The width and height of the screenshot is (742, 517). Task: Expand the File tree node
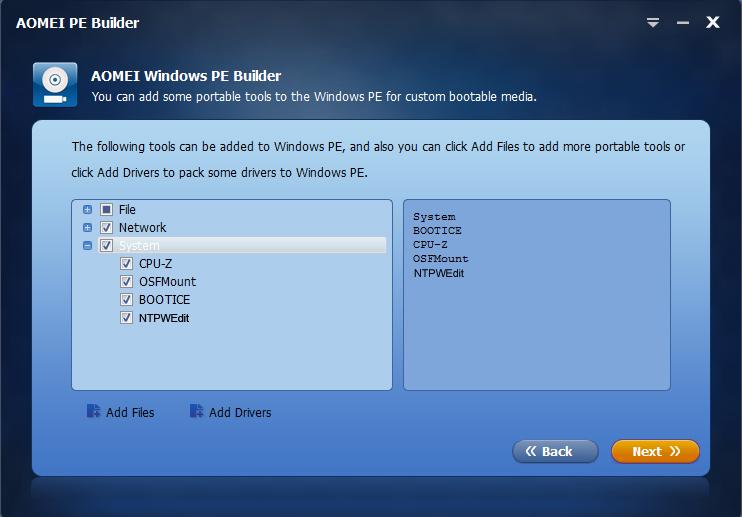point(87,209)
